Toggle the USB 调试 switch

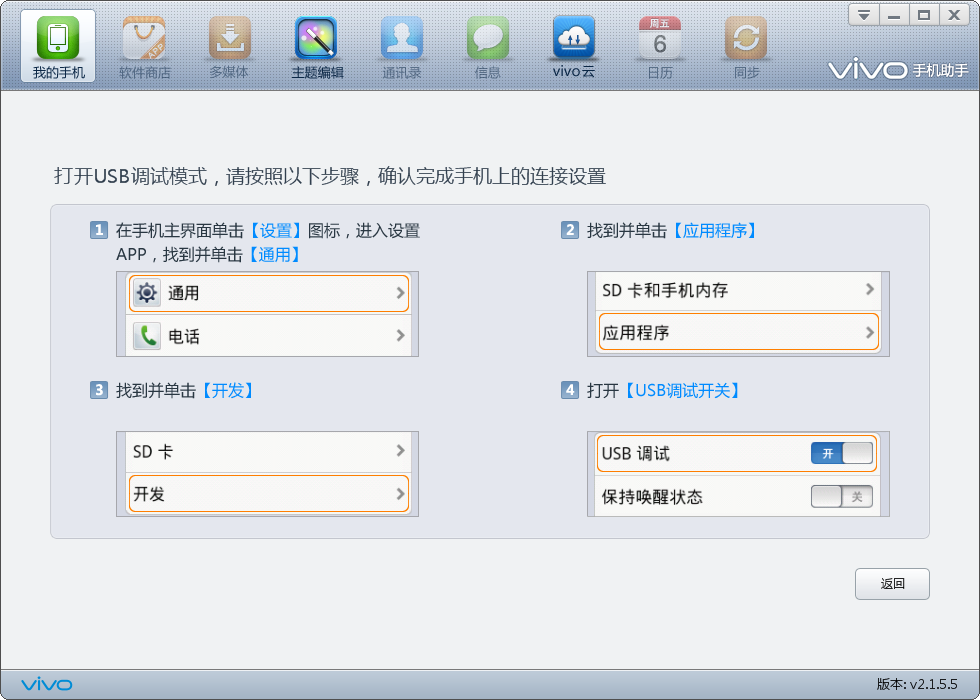pyautogui.click(x=842, y=453)
